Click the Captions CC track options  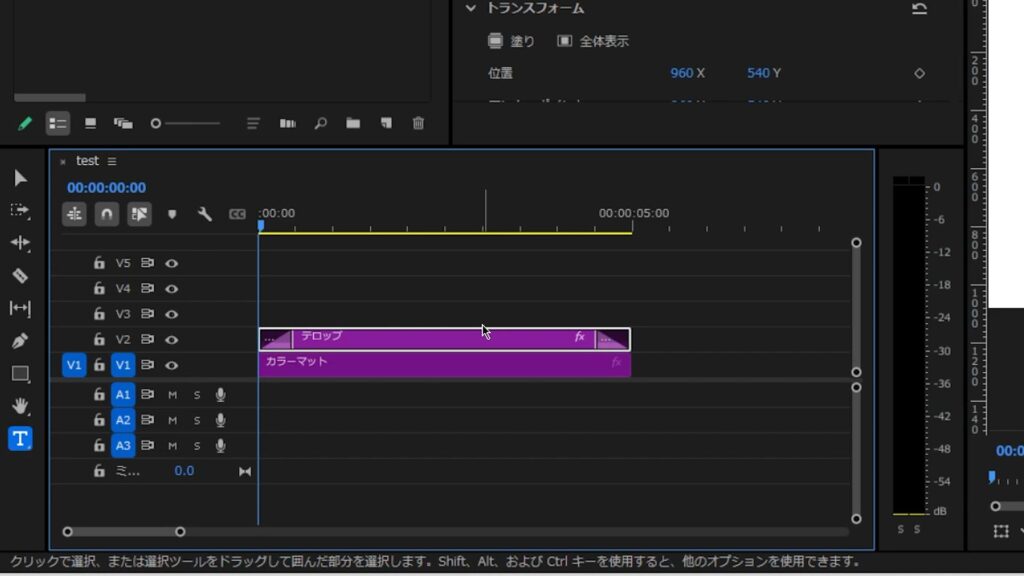237,214
